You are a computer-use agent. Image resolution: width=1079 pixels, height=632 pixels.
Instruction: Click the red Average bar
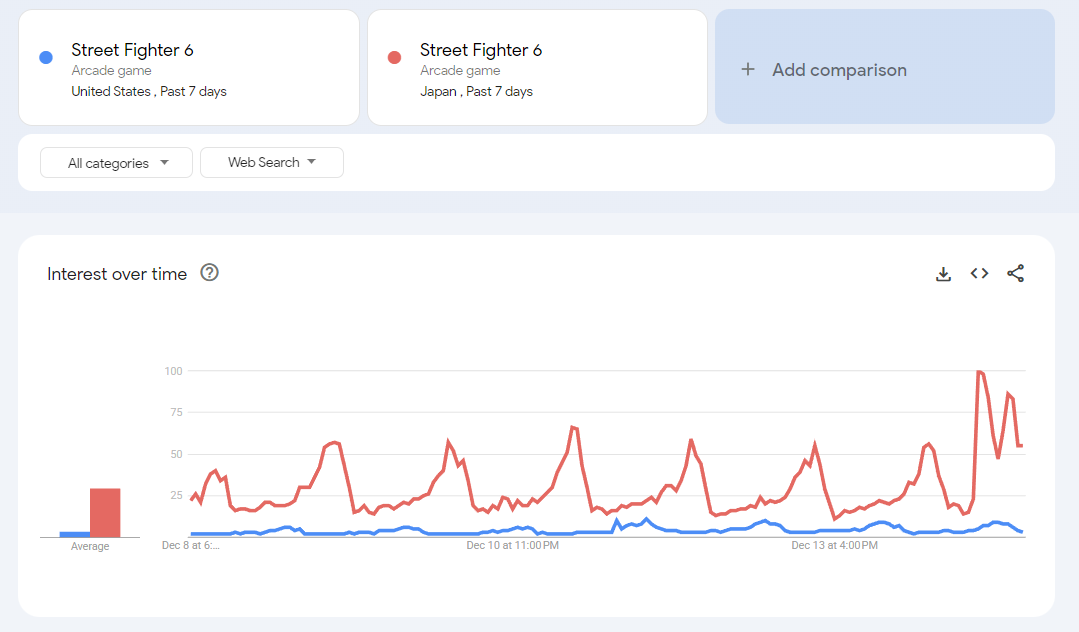coord(105,512)
